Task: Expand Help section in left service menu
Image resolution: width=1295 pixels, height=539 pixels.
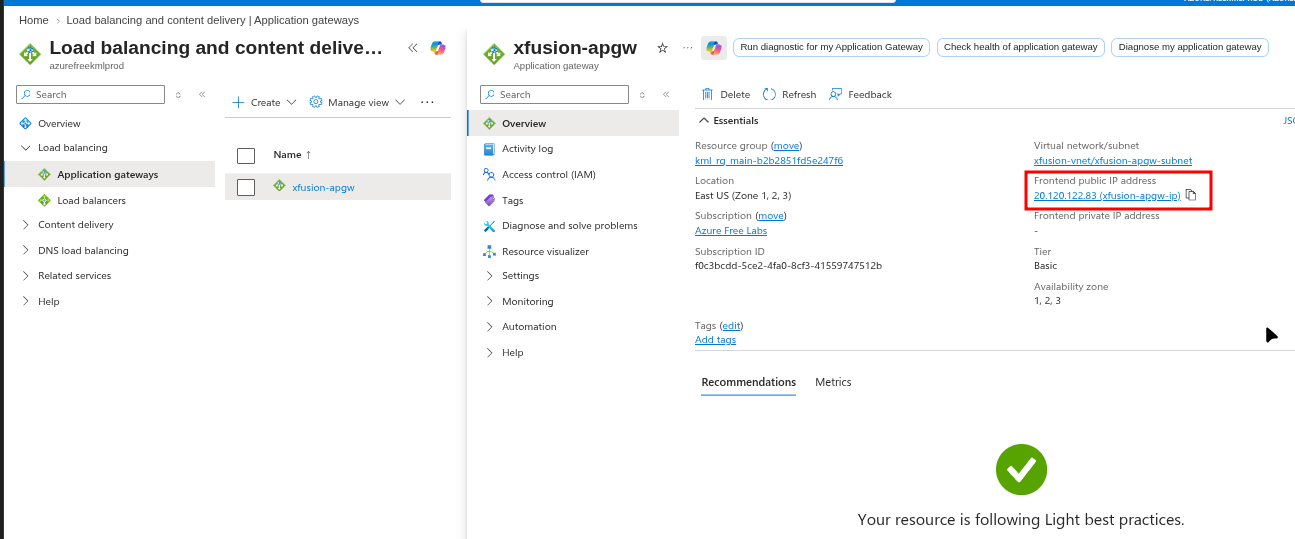Action: (x=26, y=302)
